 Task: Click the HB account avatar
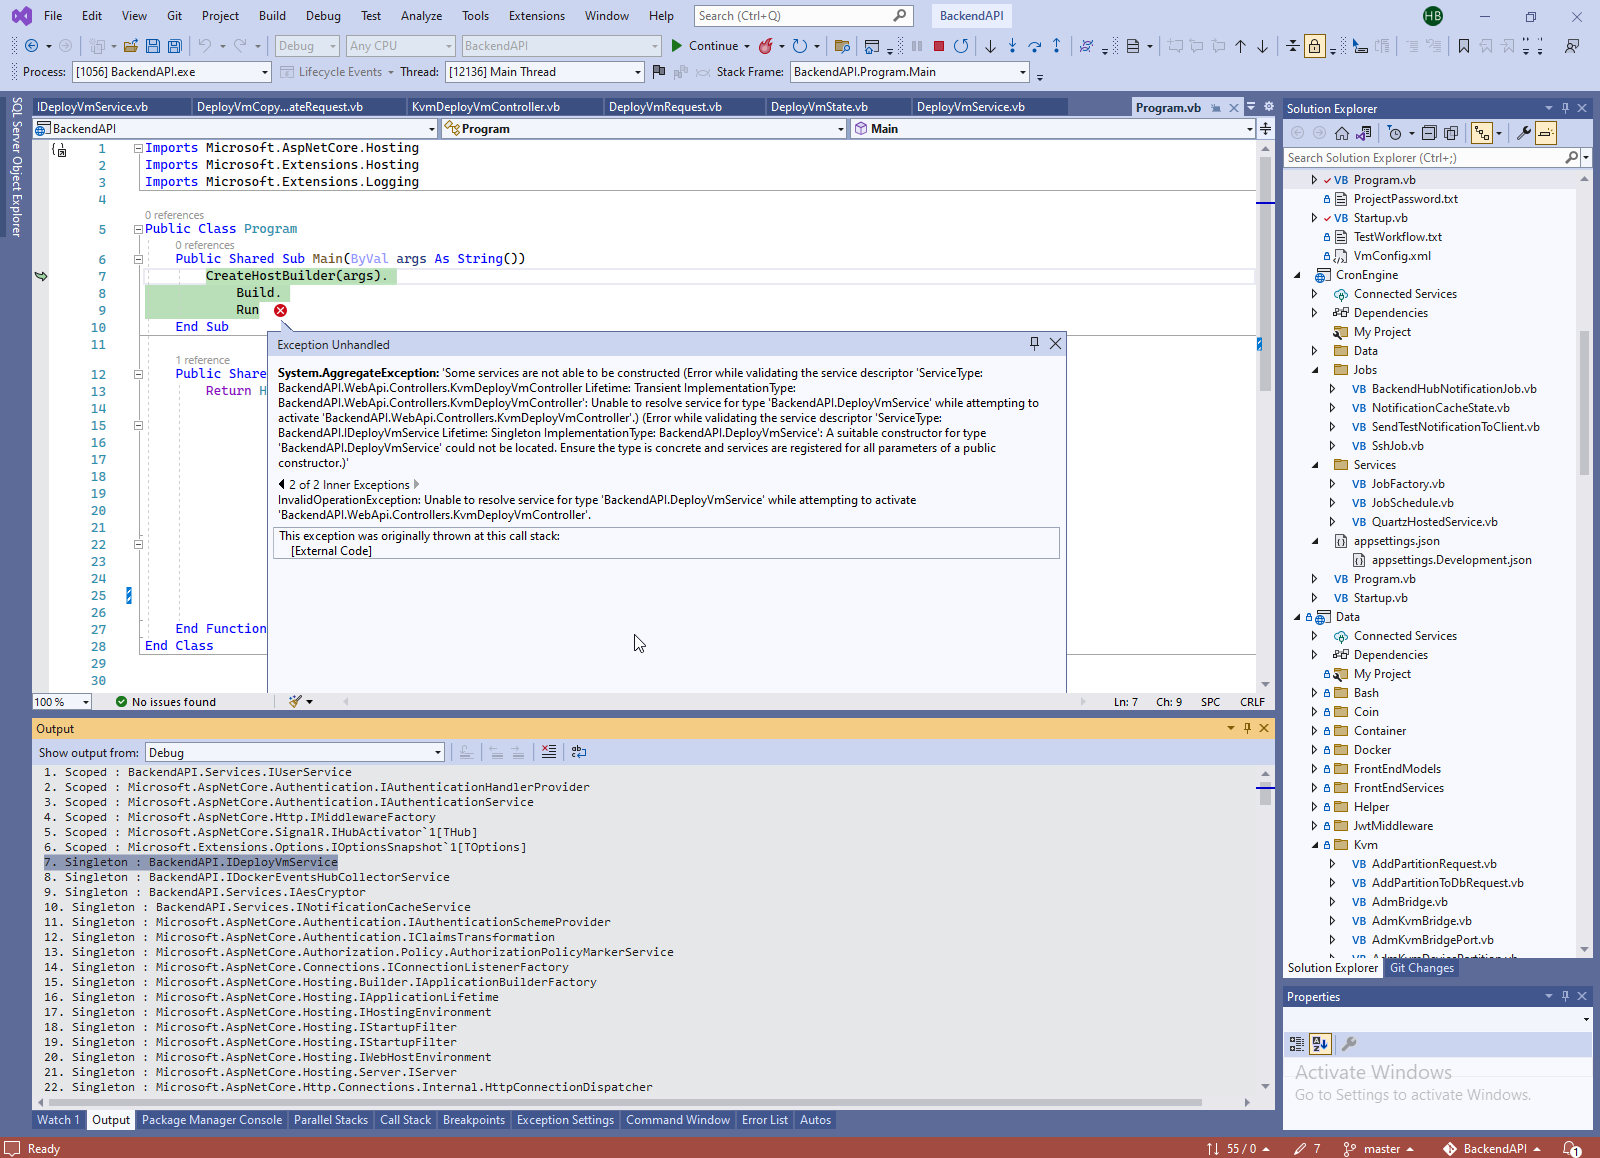[1433, 16]
